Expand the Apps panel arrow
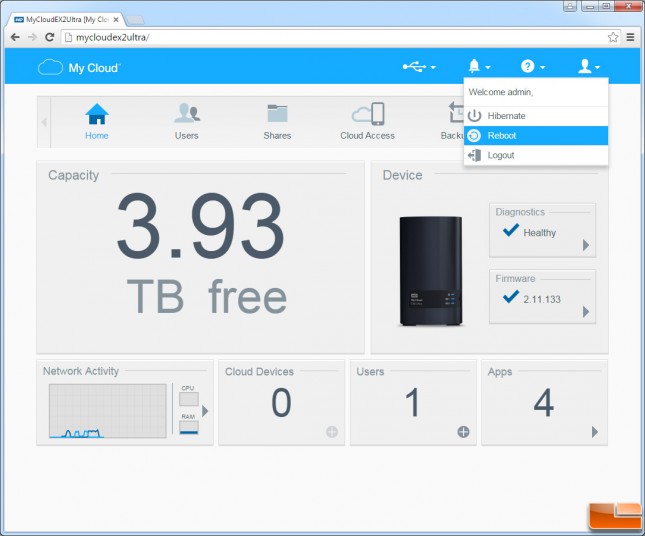 (x=594, y=432)
